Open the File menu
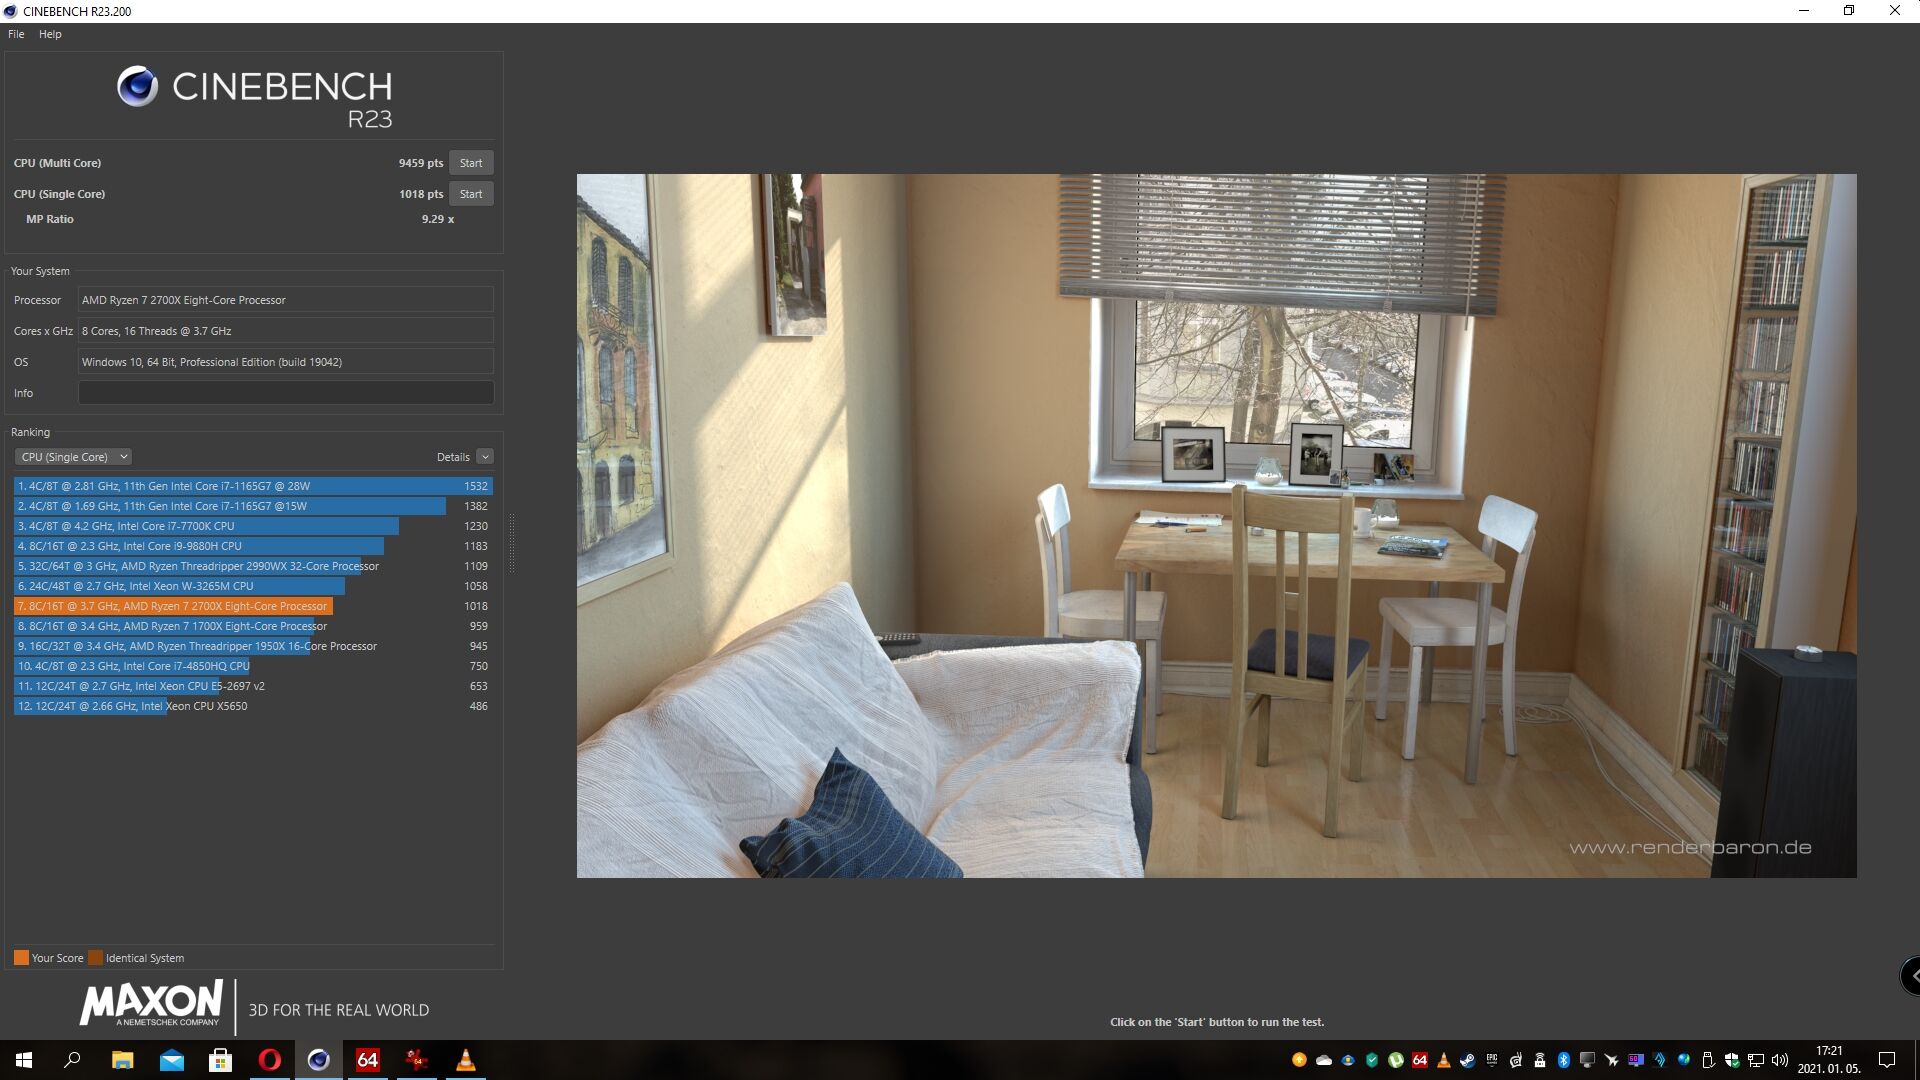The image size is (1920, 1080). click(16, 34)
